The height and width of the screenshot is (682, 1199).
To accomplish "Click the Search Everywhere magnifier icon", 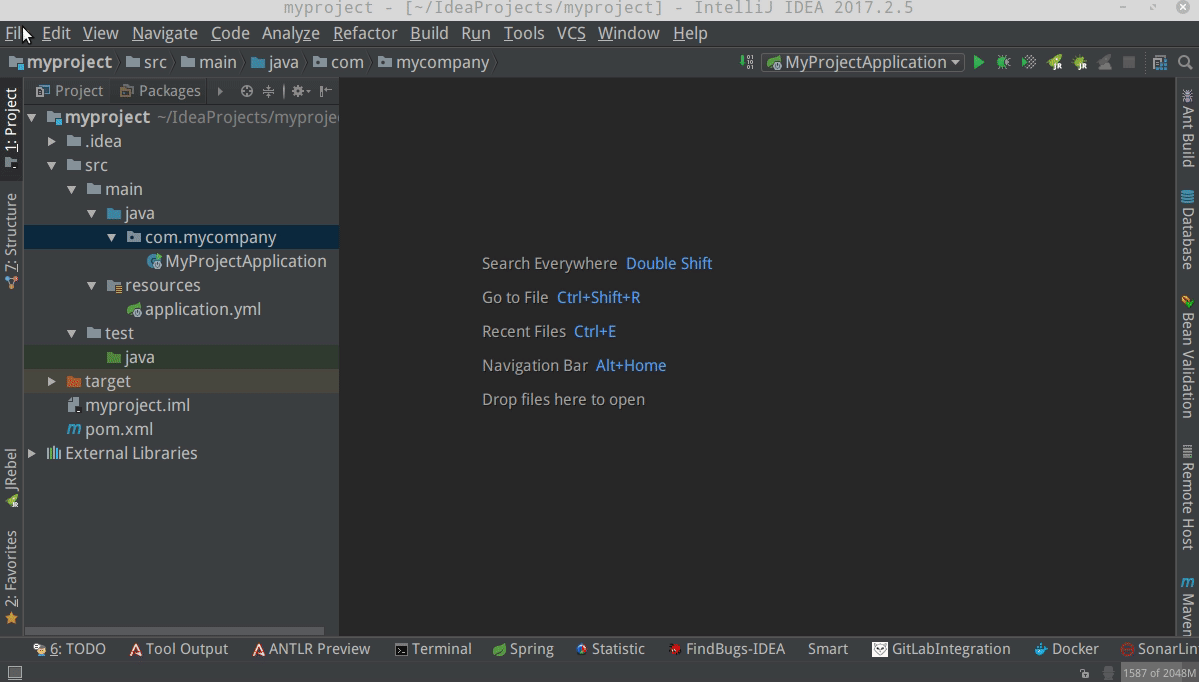I will point(1185,63).
